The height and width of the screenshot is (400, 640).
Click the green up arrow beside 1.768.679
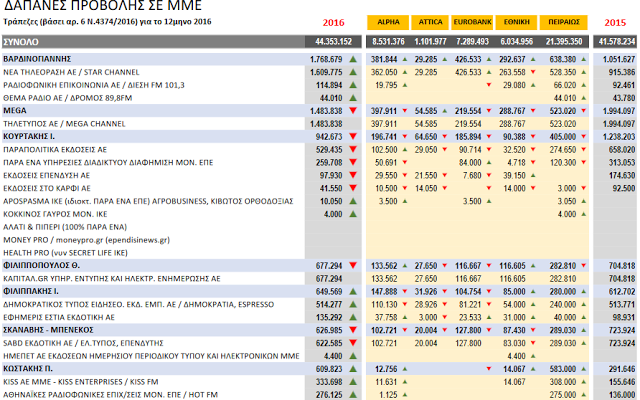[353, 59]
